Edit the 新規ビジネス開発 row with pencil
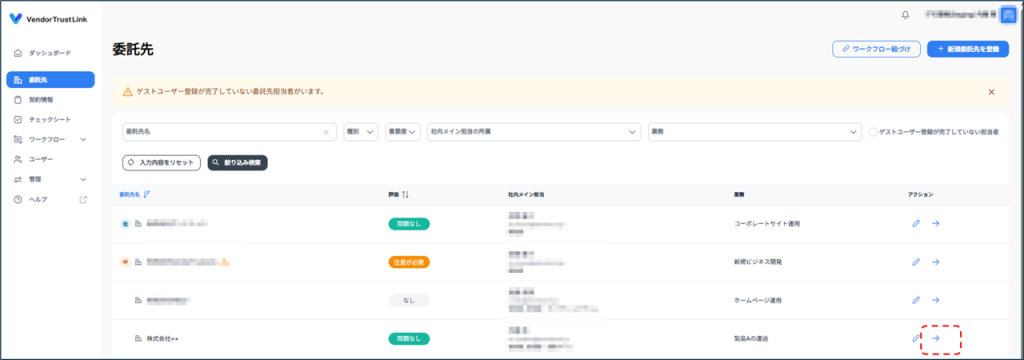Viewport: 1024px width, 360px height. click(916, 262)
